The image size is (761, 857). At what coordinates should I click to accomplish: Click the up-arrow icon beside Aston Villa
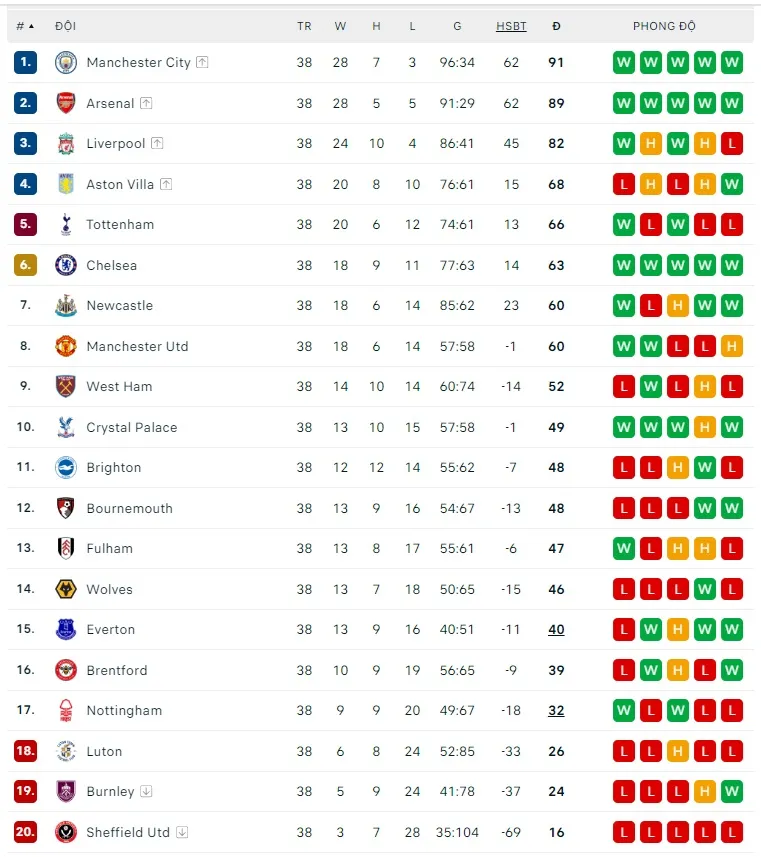tap(166, 184)
